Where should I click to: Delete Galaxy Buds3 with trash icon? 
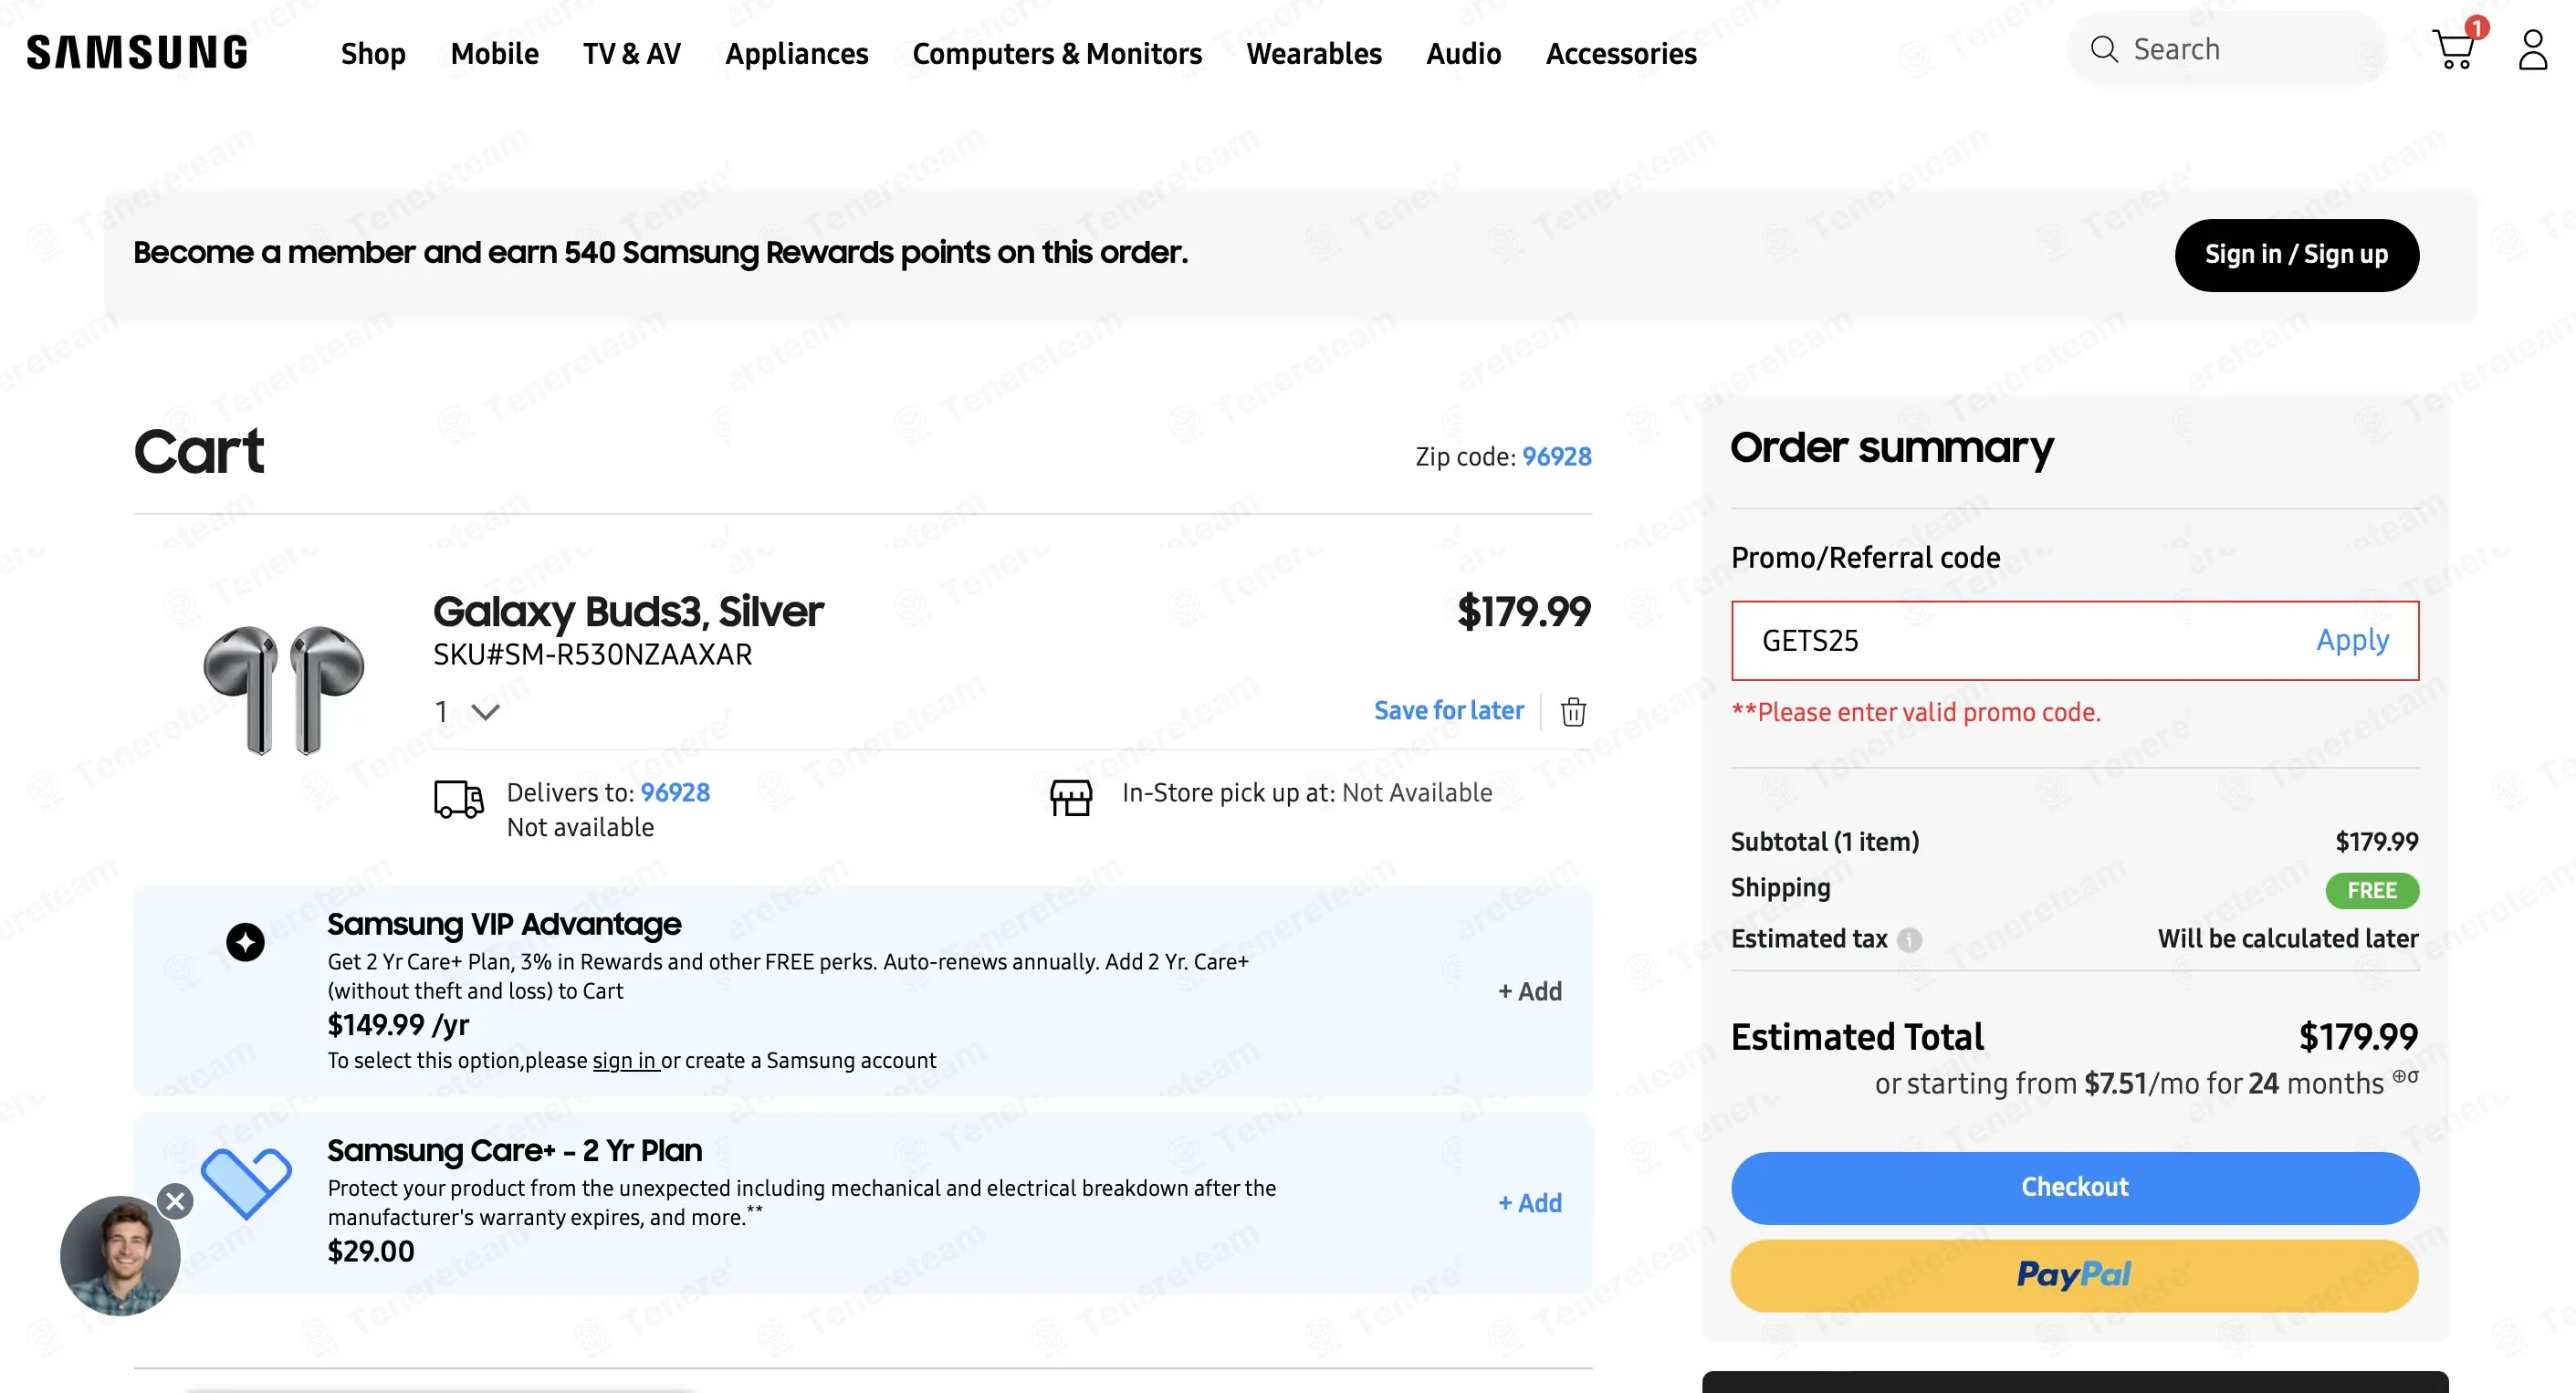[1573, 711]
